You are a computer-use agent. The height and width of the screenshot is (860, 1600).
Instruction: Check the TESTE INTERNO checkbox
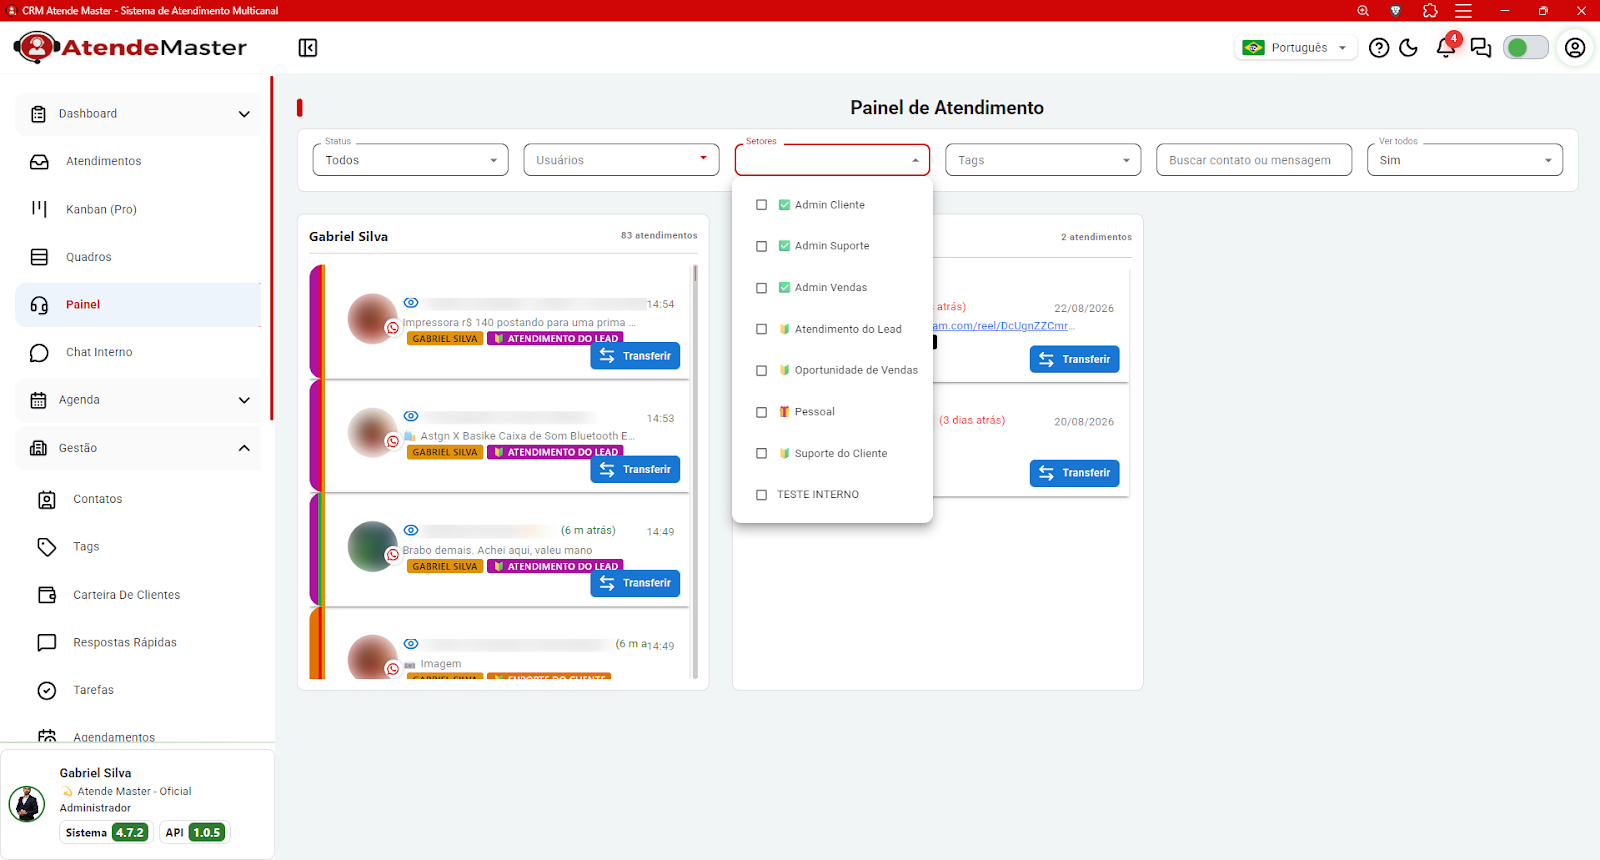tap(761, 495)
